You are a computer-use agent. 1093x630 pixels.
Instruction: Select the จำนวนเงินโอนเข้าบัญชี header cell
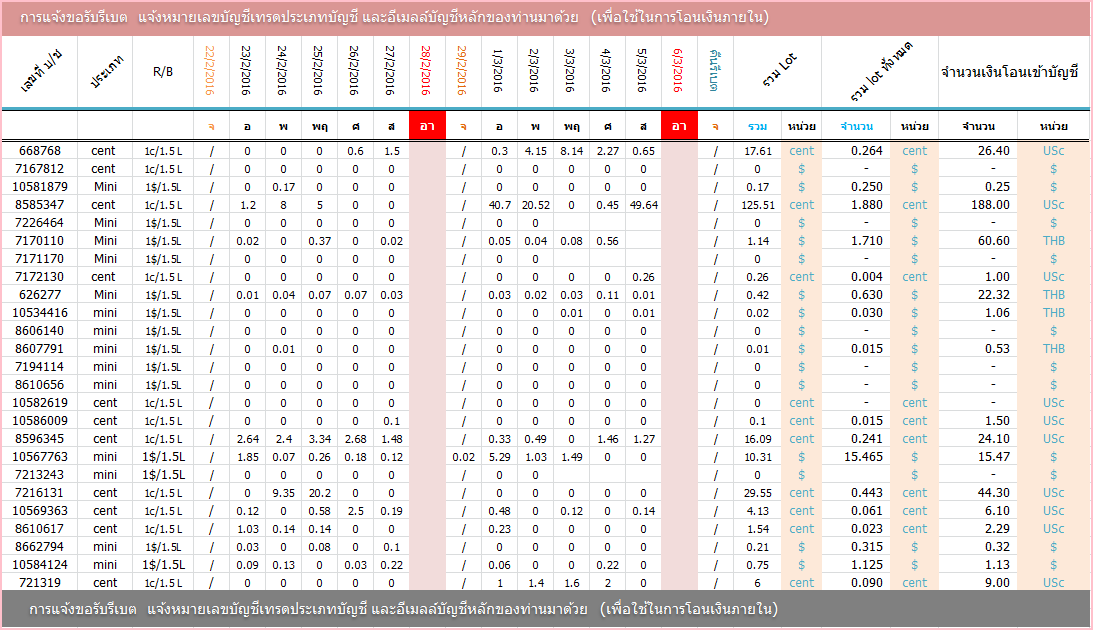coord(1011,72)
